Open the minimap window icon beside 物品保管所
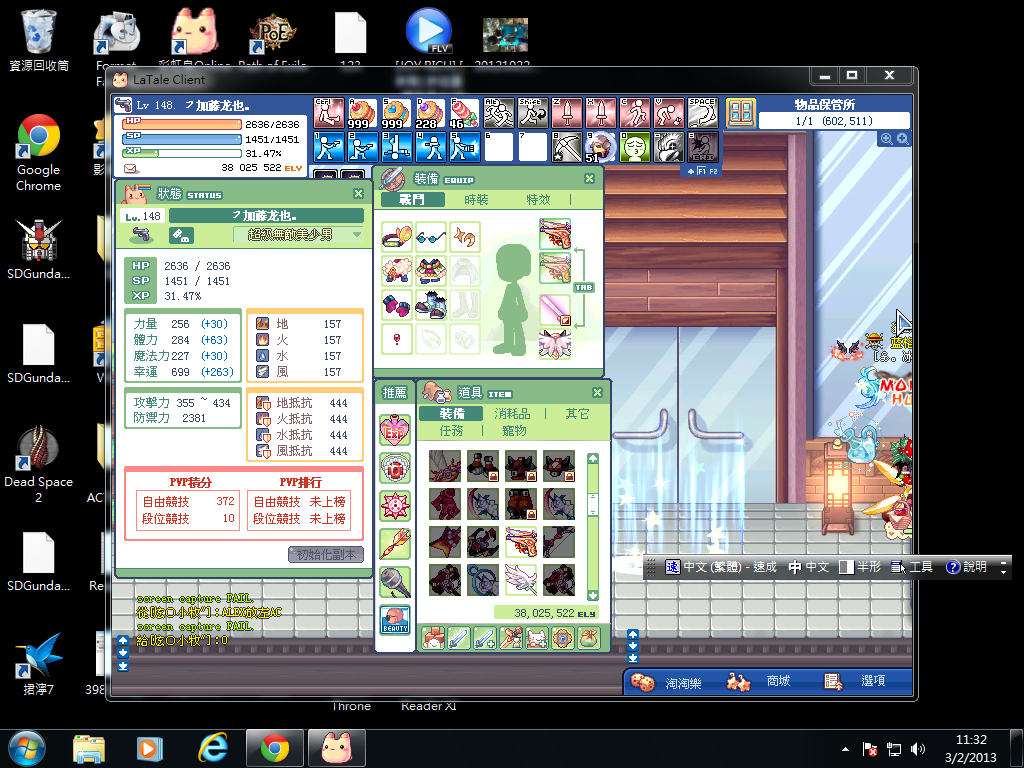The height and width of the screenshot is (768, 1024). coord(740,112)
